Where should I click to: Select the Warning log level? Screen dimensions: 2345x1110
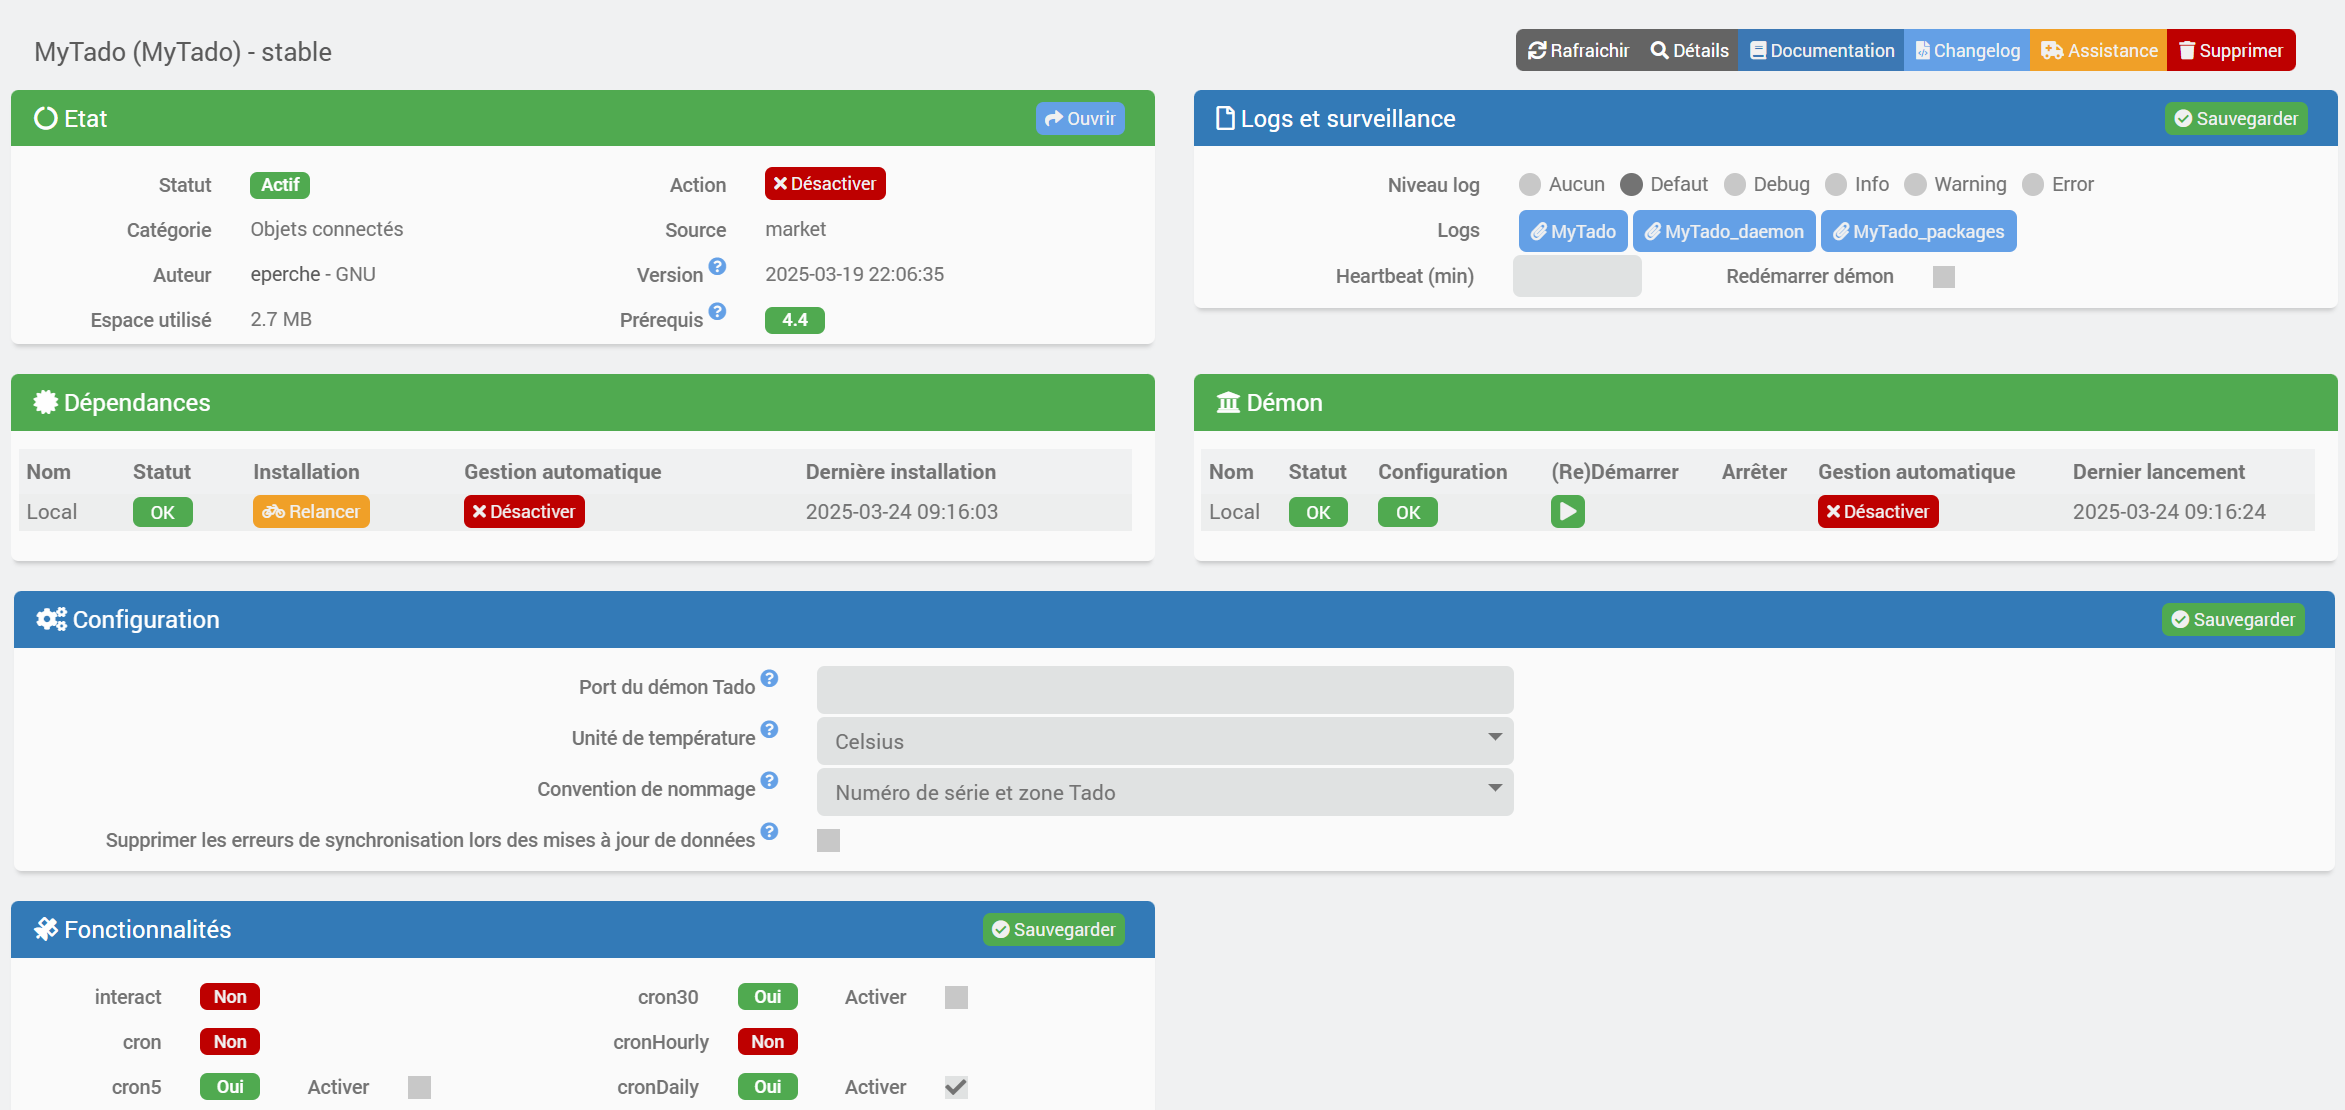tap(1915, 185)
